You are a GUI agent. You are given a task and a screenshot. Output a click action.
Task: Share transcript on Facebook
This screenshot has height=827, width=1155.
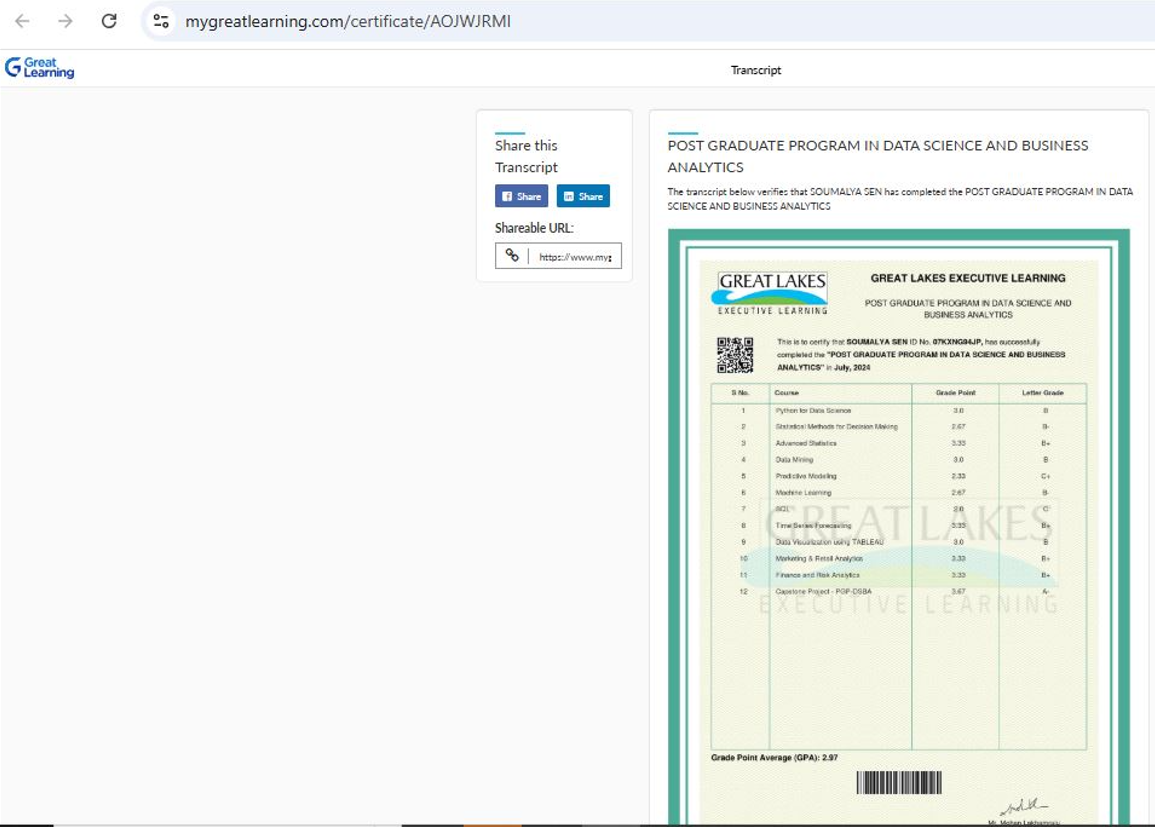click(x=522, y=196)
